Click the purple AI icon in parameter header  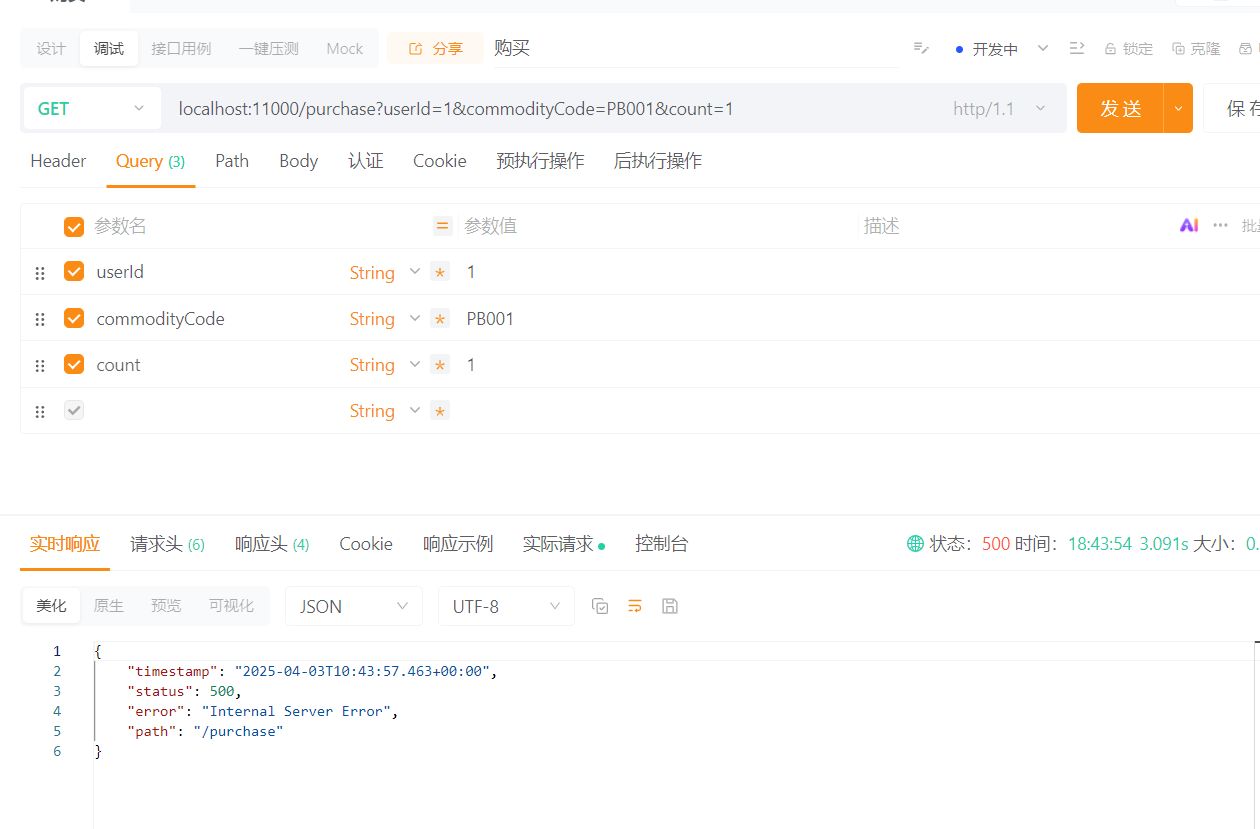click(1189, 226)
